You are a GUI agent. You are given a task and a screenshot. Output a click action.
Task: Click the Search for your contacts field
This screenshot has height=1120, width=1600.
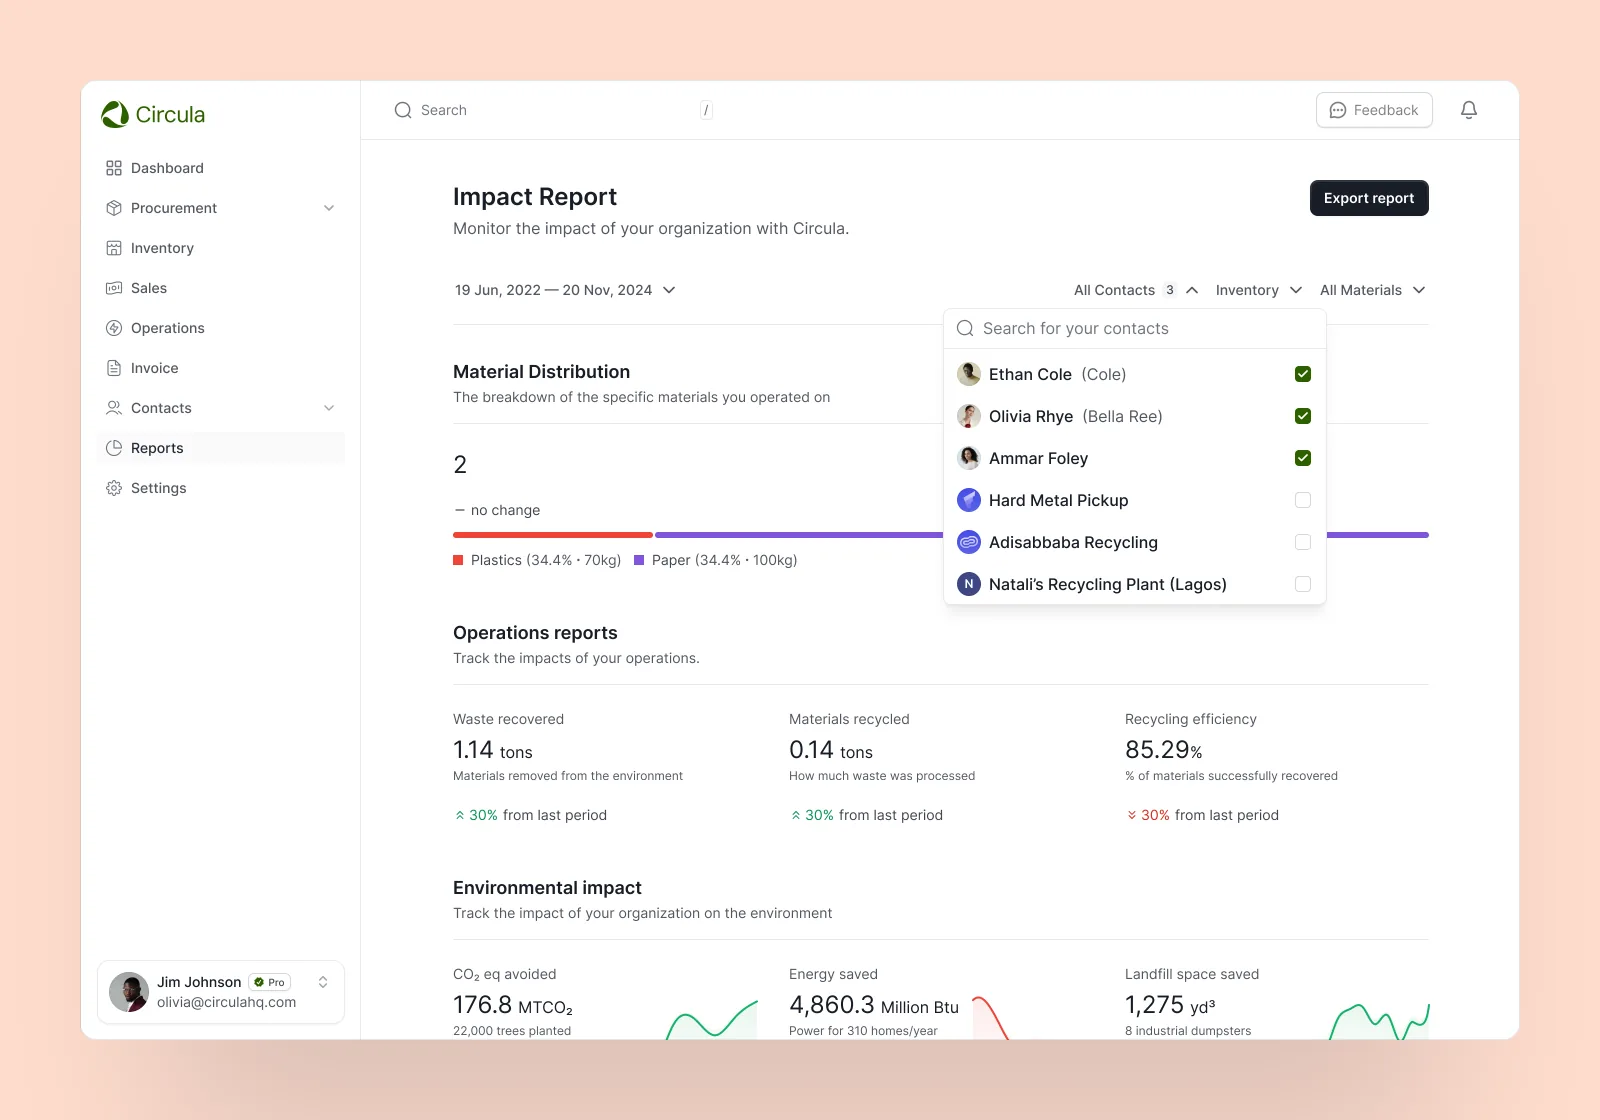click(1135, 328)
